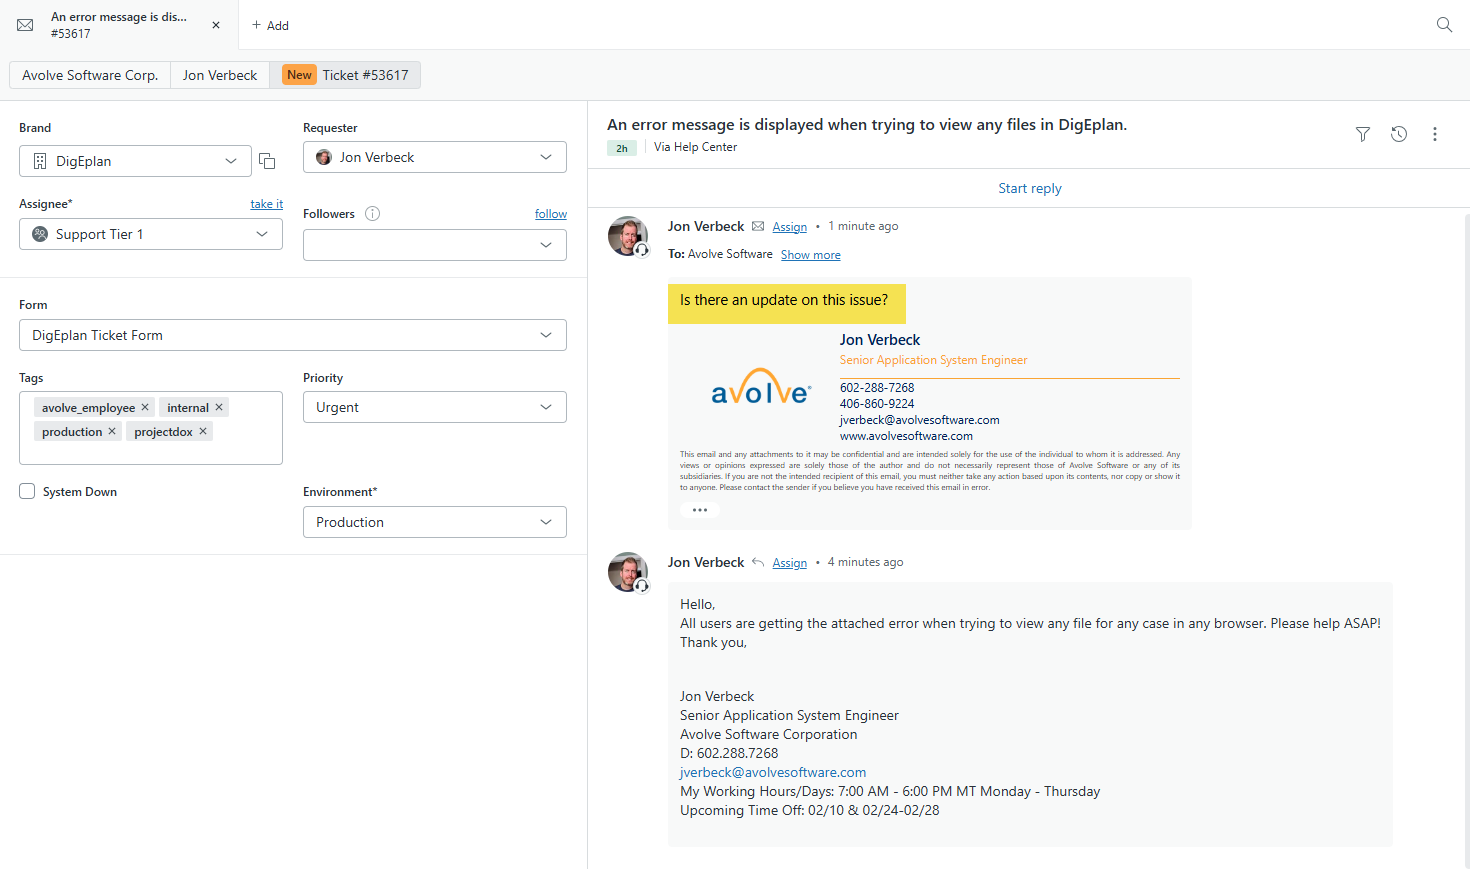
Task: Remove the projectdox tag
Action: tap(203, 431)
